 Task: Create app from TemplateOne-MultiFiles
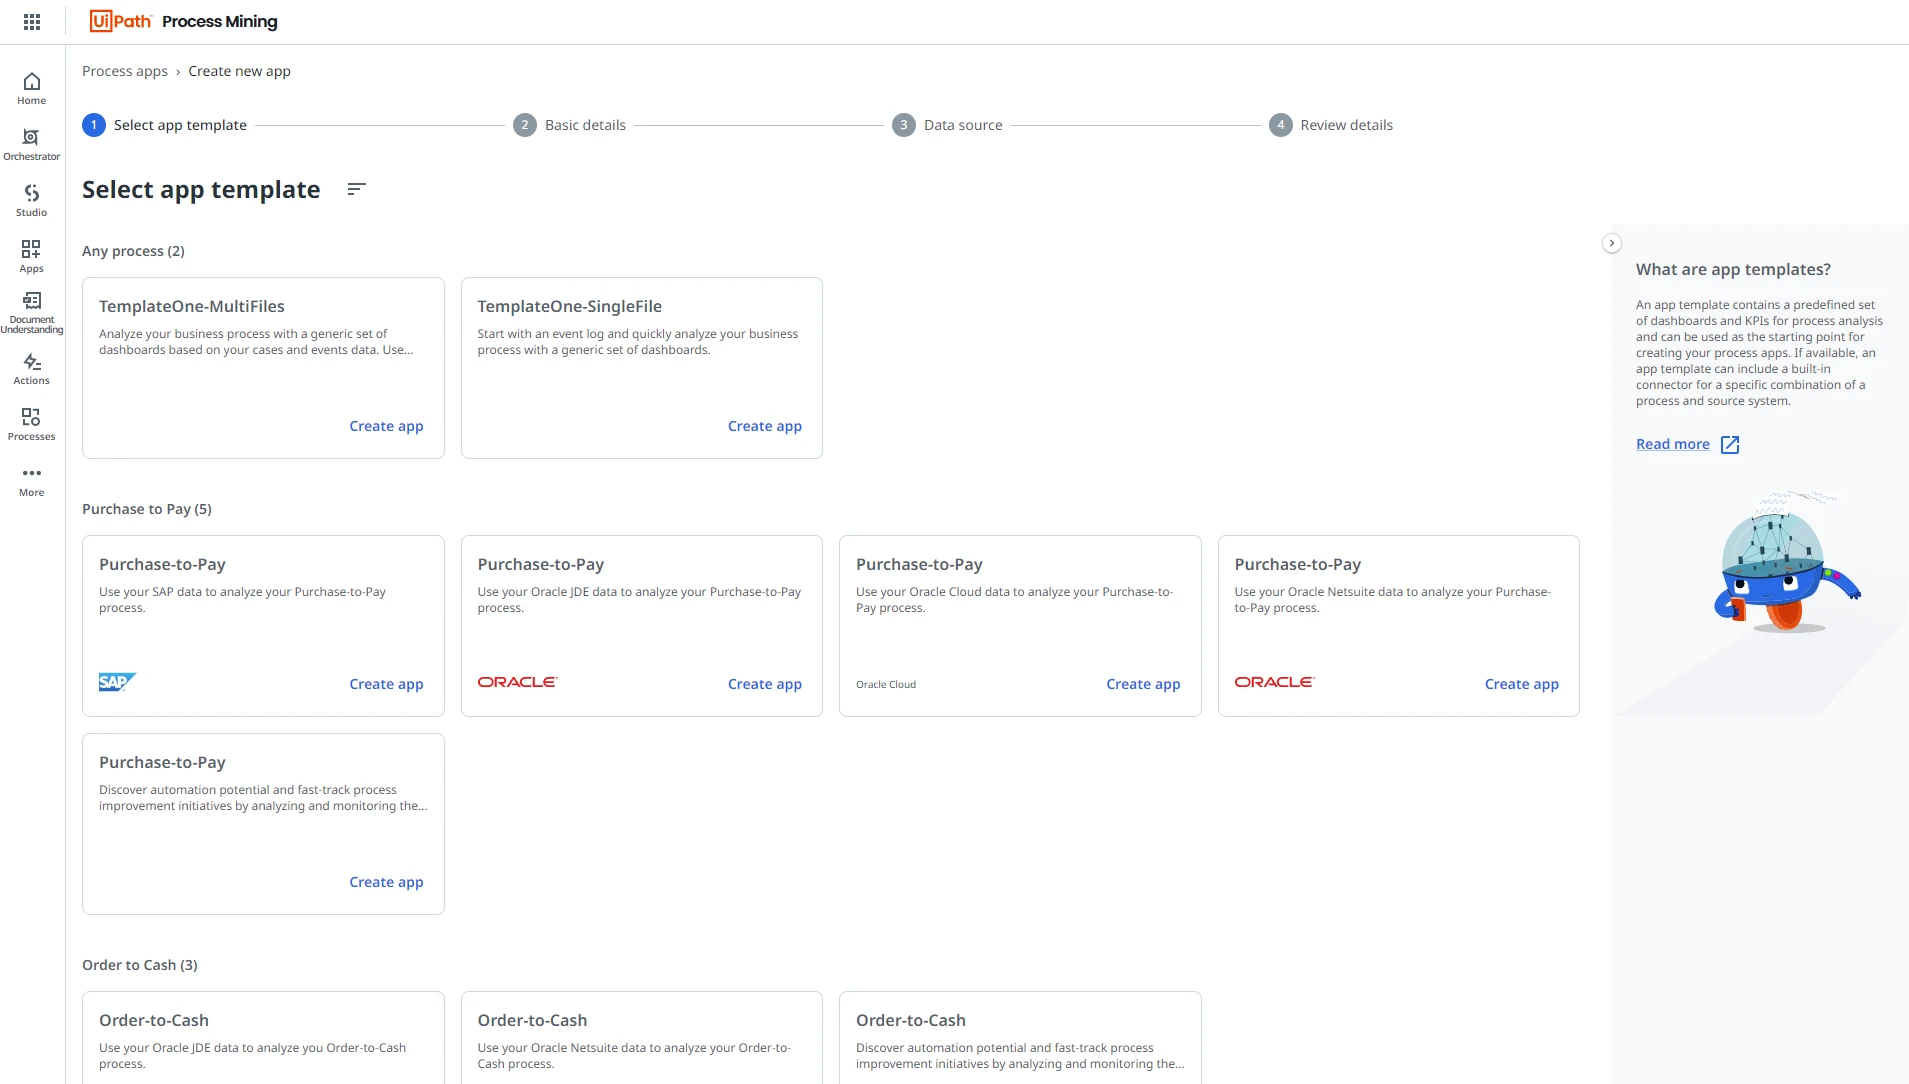pyautogui.click(x=386, y=426)
